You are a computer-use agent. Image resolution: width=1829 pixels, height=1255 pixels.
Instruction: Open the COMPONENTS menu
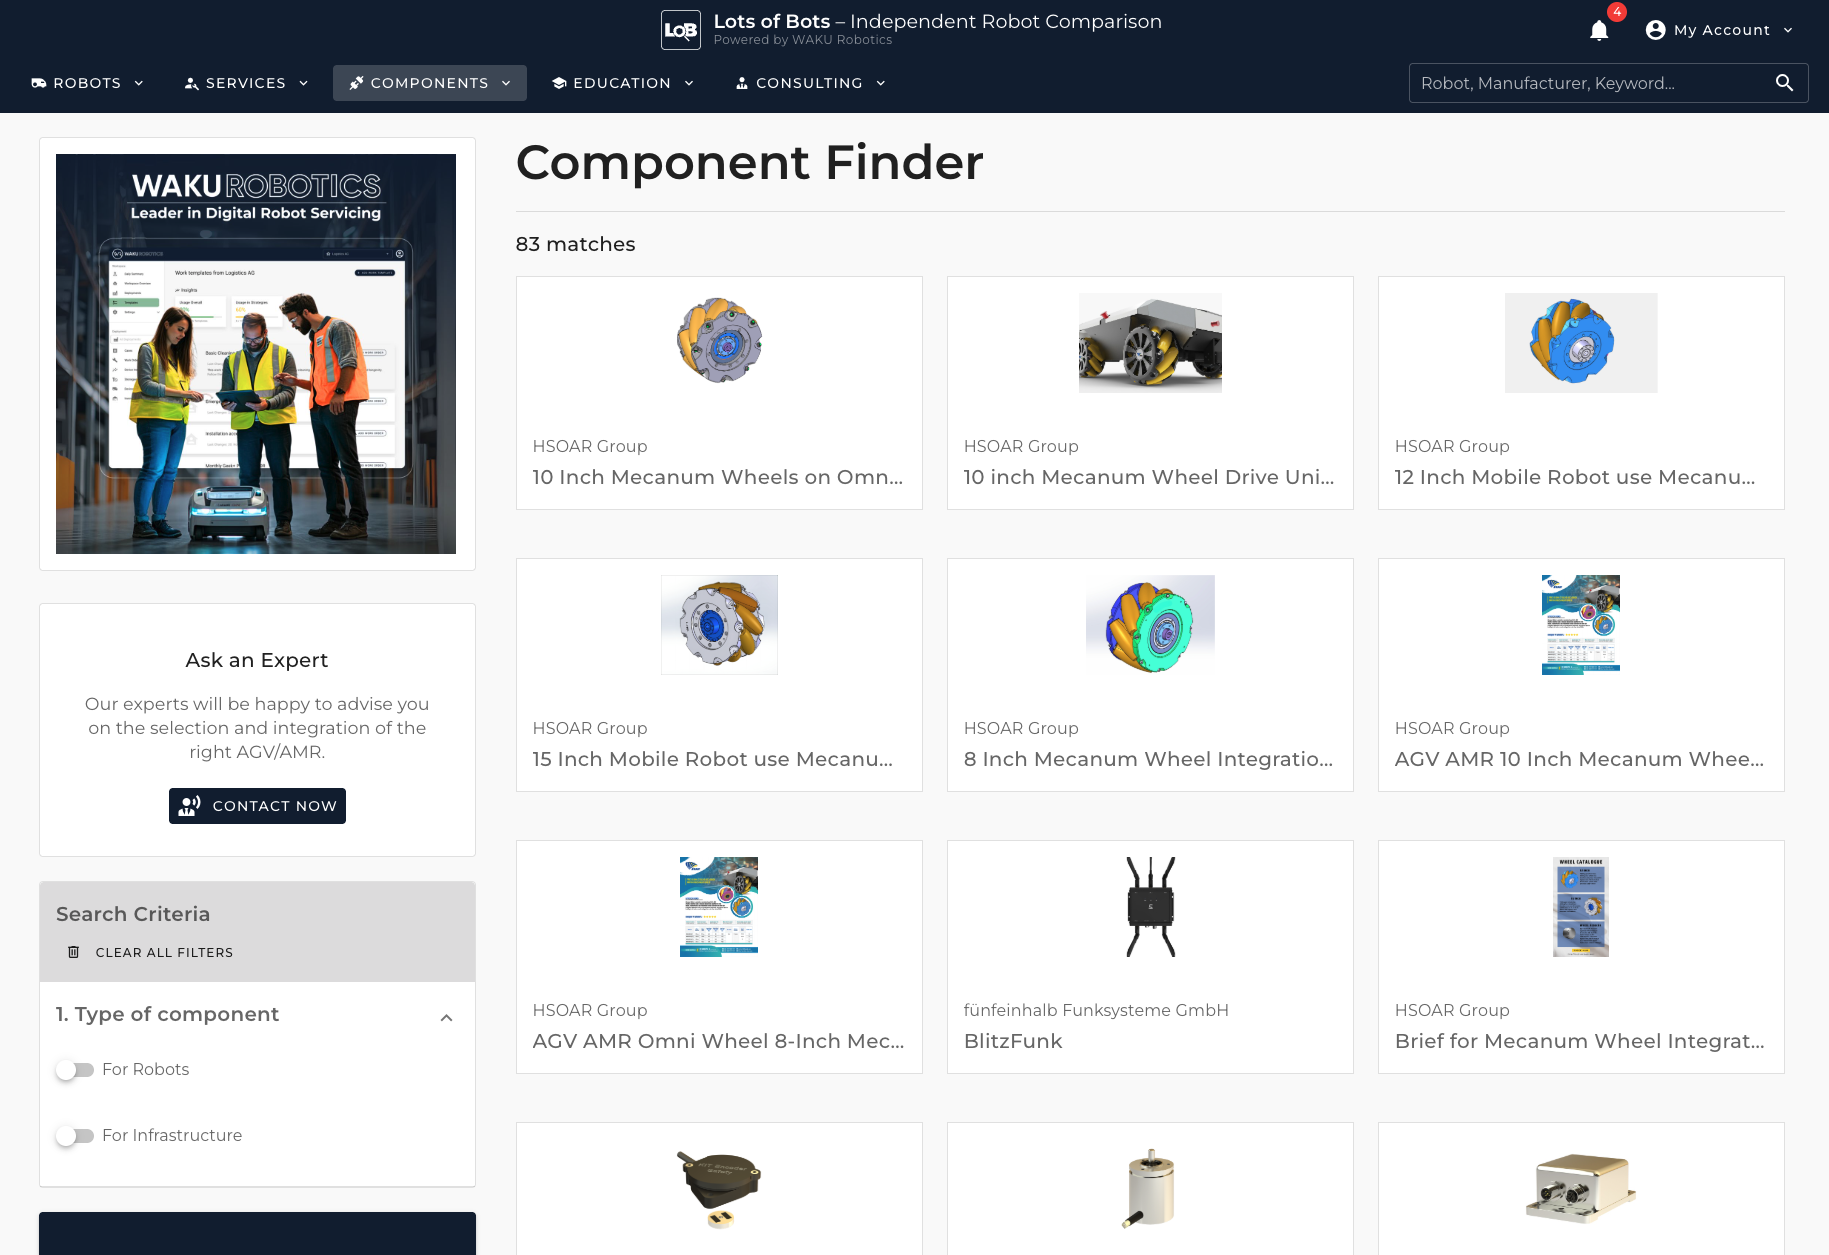[430, 83]
